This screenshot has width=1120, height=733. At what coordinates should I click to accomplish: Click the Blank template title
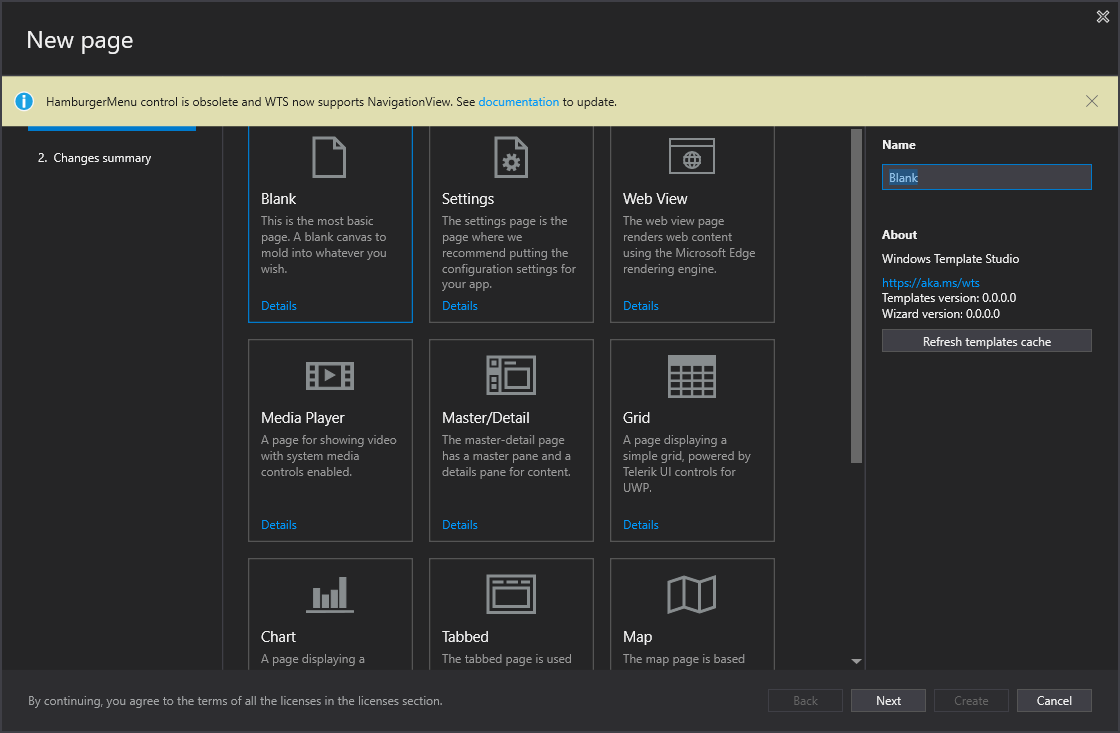[278, 199]
